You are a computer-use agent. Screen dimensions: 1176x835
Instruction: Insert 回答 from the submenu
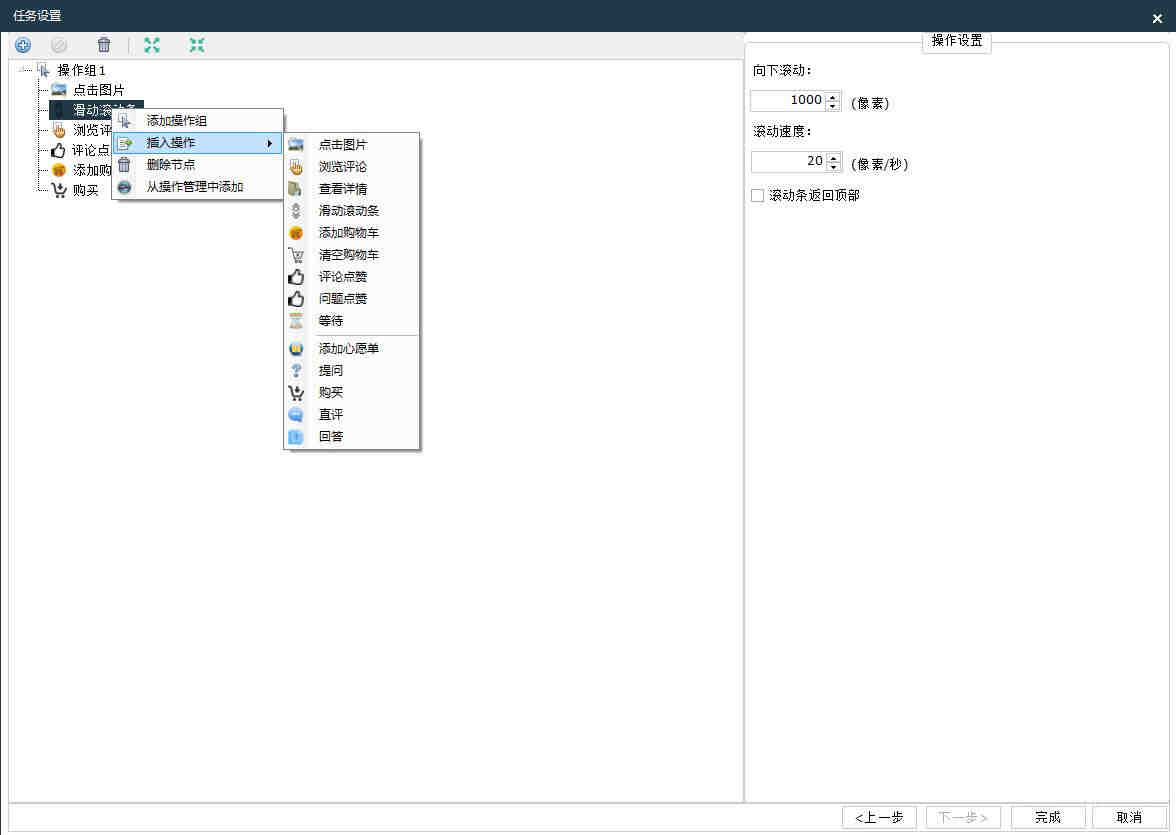[x=351, y=436]
